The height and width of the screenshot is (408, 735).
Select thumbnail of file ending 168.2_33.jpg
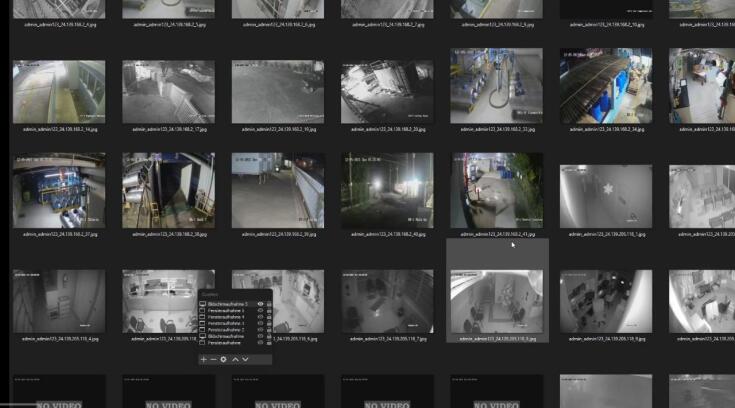point(496,86)
